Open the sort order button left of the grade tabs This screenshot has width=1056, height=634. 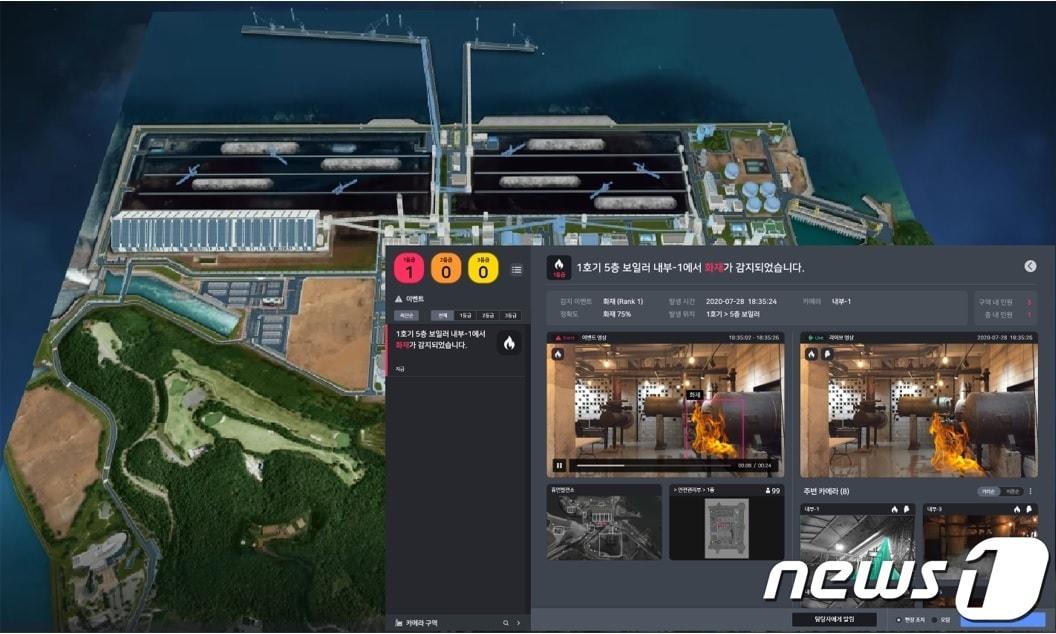click(406, 315)
